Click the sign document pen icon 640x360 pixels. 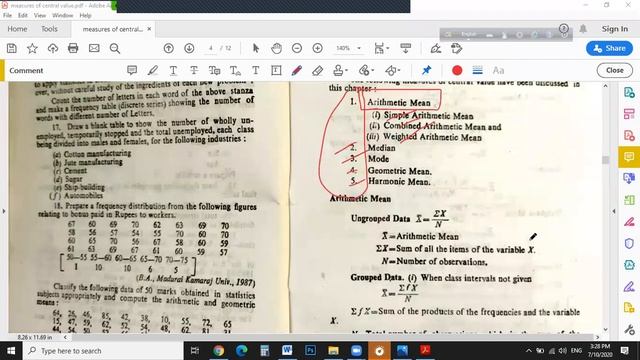pos(436,49)
